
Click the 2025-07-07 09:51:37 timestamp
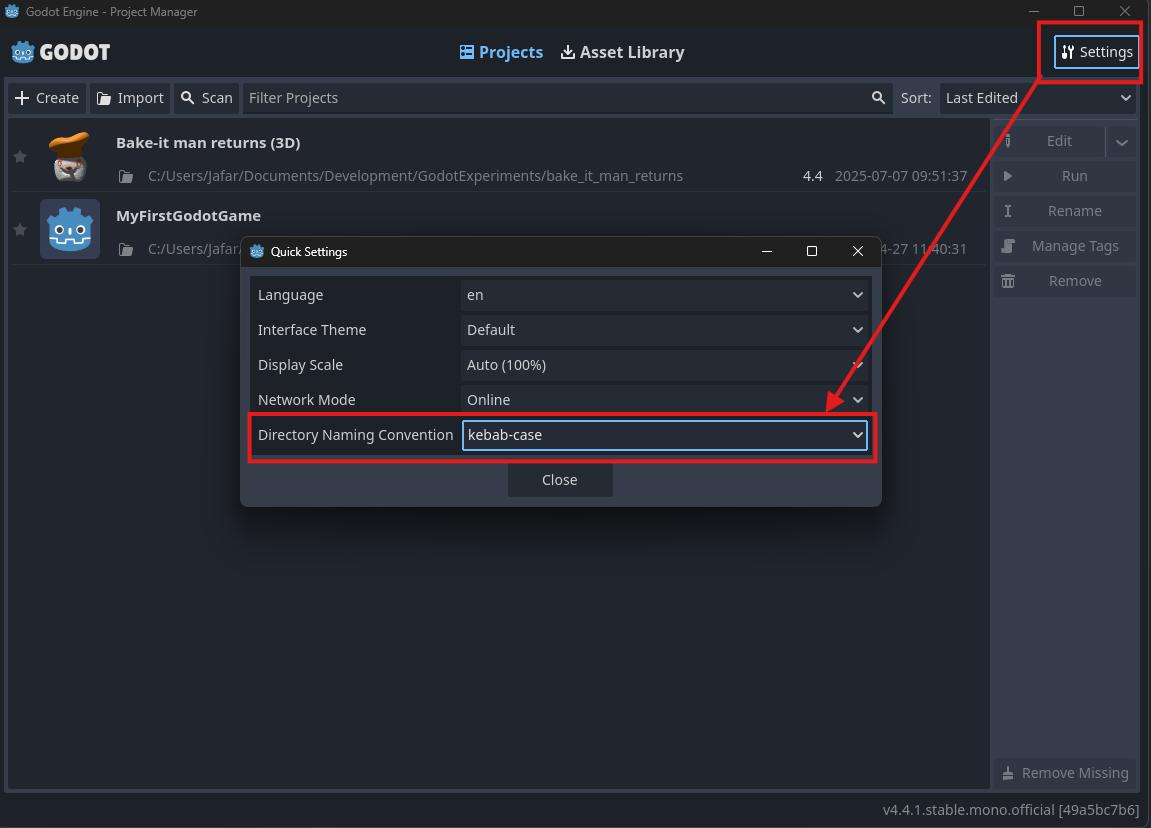click(x=901, y=176)
